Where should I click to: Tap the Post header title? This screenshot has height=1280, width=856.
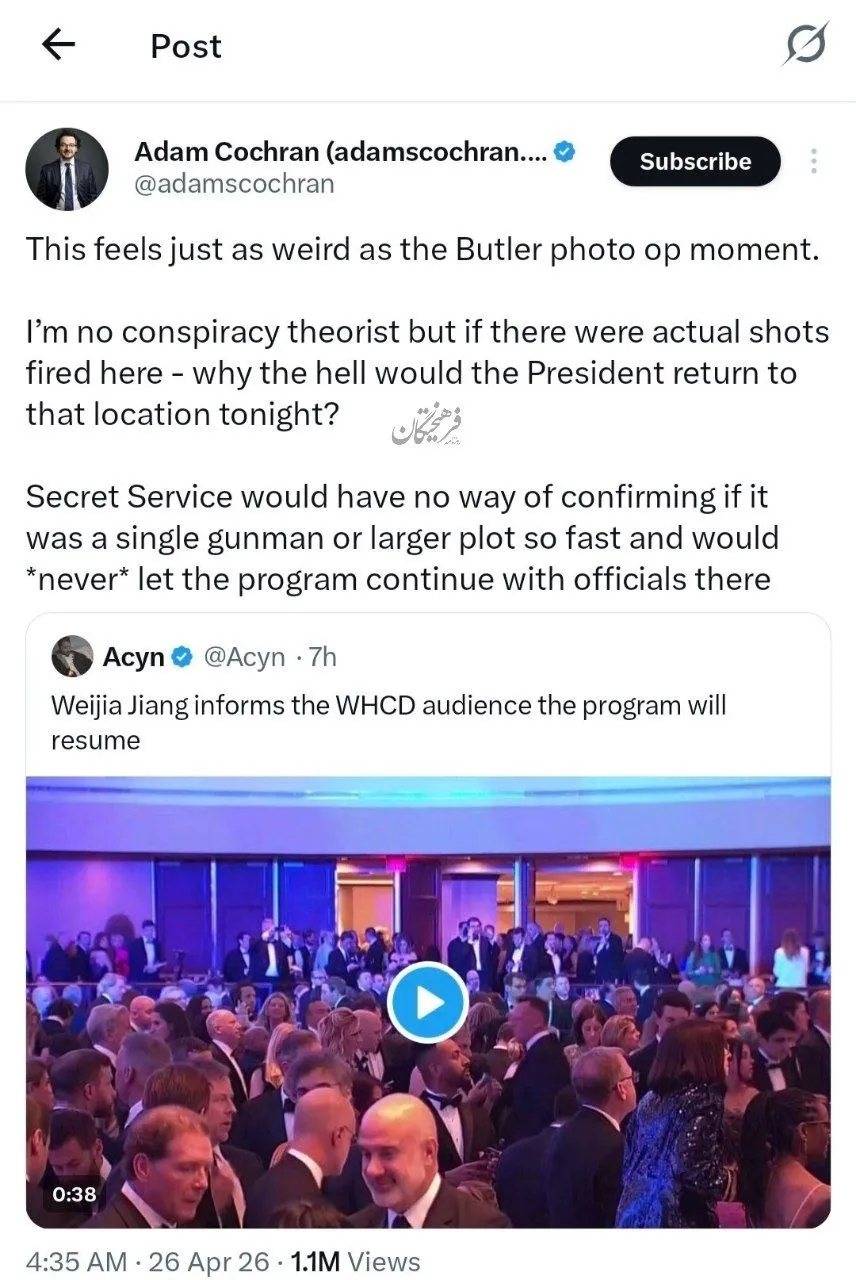(x=186, y=46)
